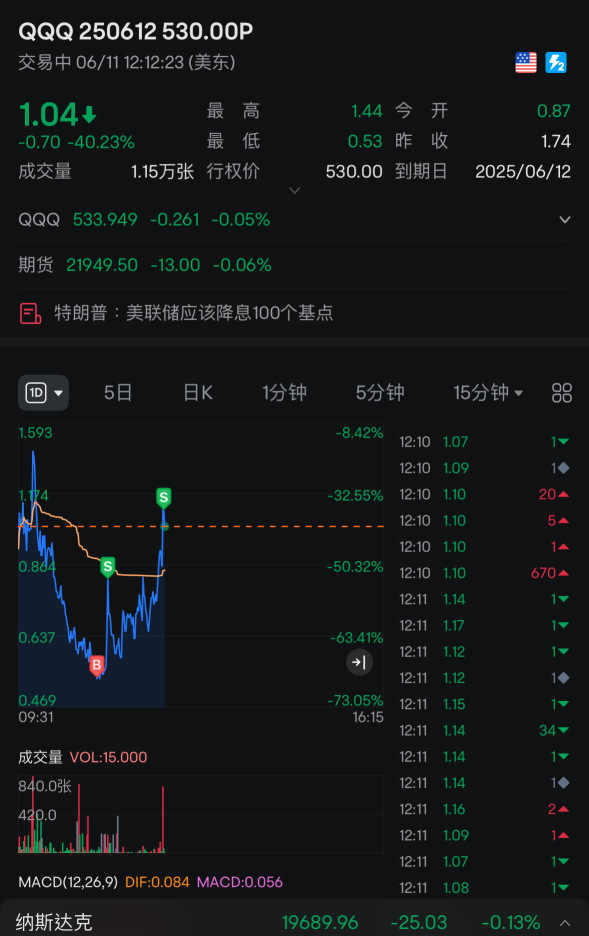Tap the 12:10 trade row with 670 volume
Image resolution: width=589 pixels, height=936 pixels.
click(x=484, y=573)
